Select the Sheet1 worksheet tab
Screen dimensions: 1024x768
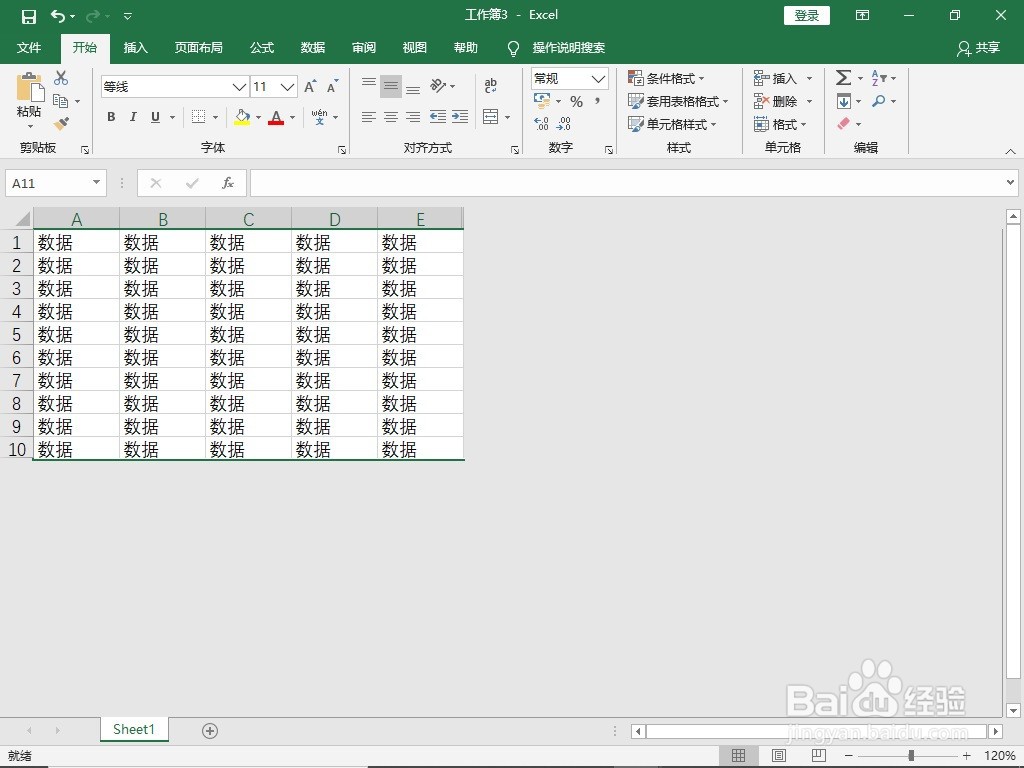133,730
